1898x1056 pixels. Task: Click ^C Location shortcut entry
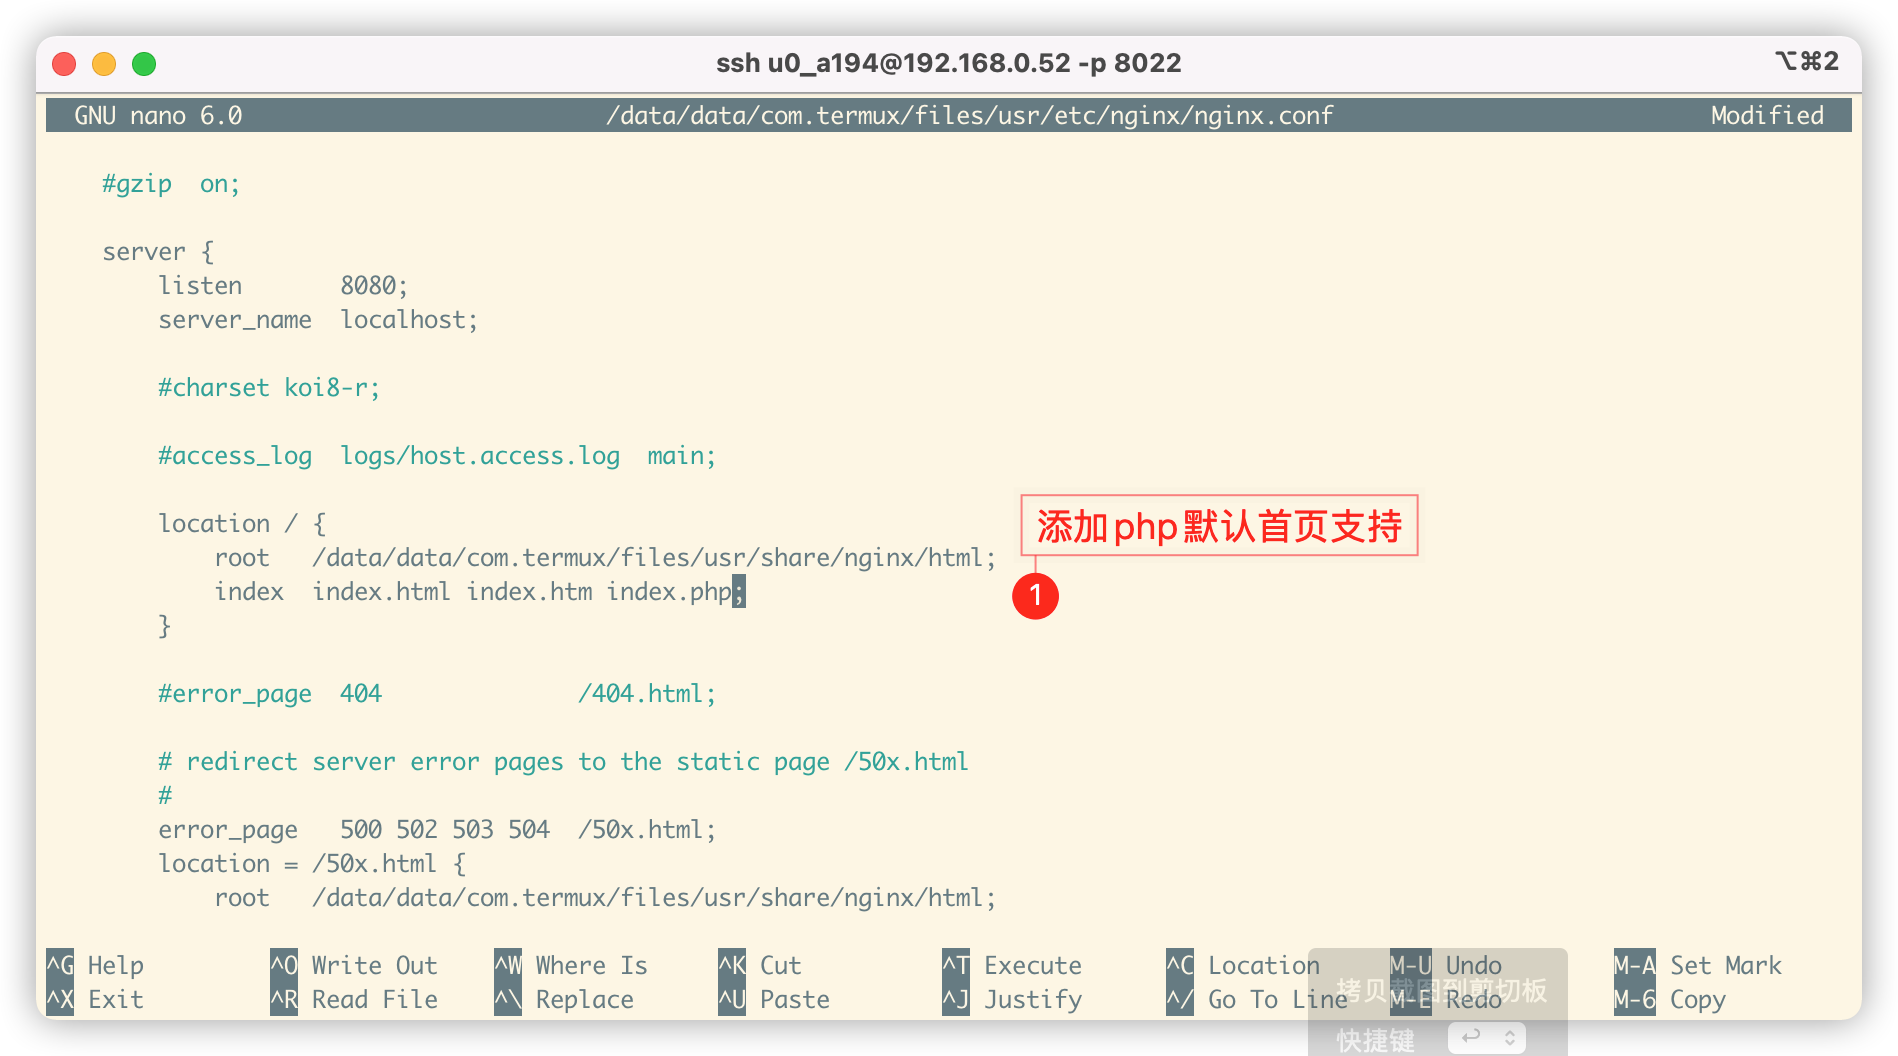pos(1244,964)
